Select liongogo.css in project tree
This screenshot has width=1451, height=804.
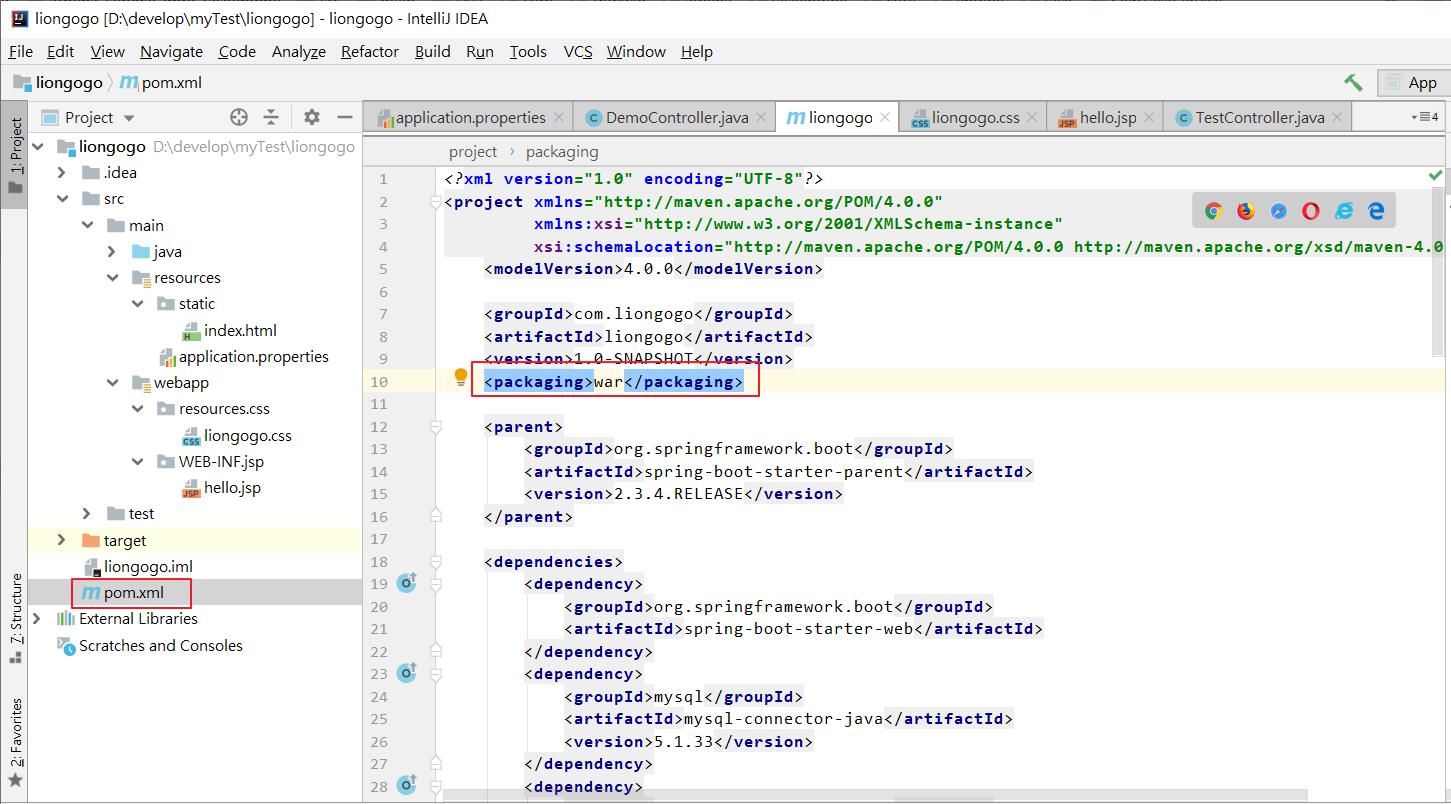click(236, 435)
